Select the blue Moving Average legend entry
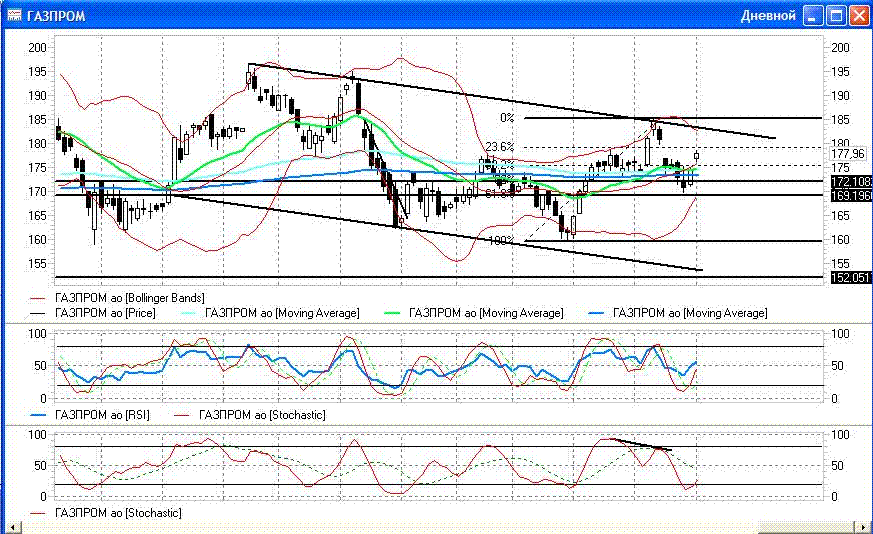The width and height of the screenshot is (873, 534). pyautogui.click(x=678, y=313)
